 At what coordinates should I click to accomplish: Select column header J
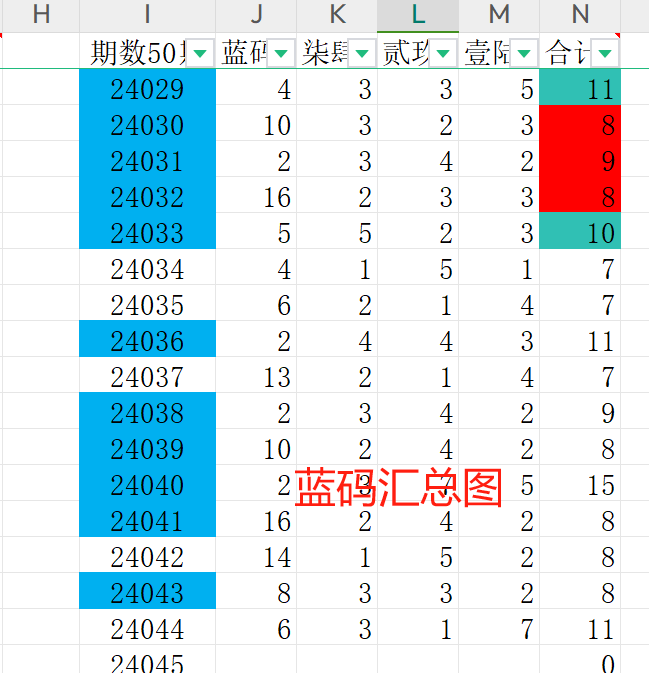point(256,15)
